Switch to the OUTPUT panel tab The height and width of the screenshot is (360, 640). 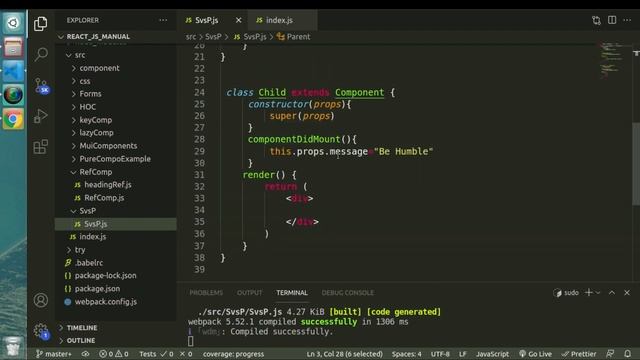(x=249, y=293)
